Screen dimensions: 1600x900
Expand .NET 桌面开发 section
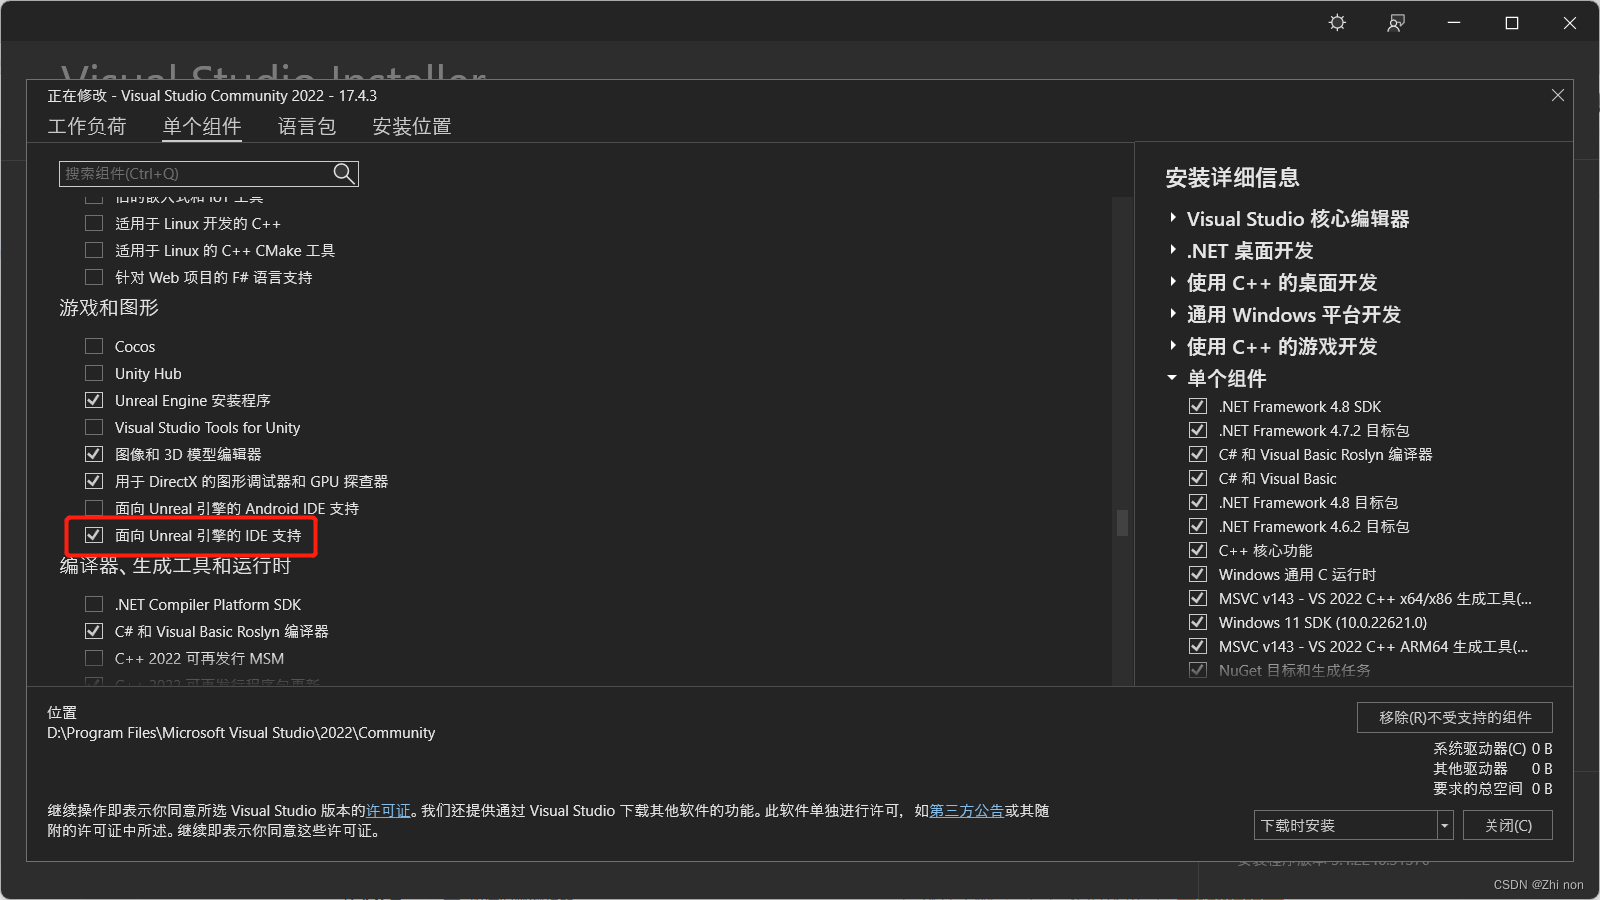(x=1173, y=250)
